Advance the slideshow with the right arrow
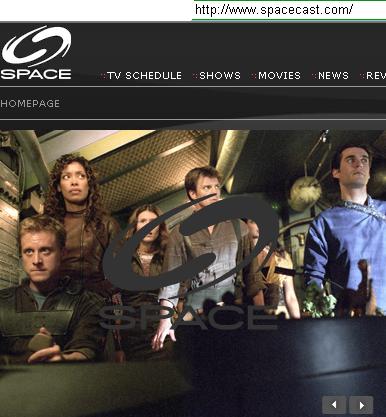The width and height of the screenshot is (386, 417). click(x=361, y=405)
